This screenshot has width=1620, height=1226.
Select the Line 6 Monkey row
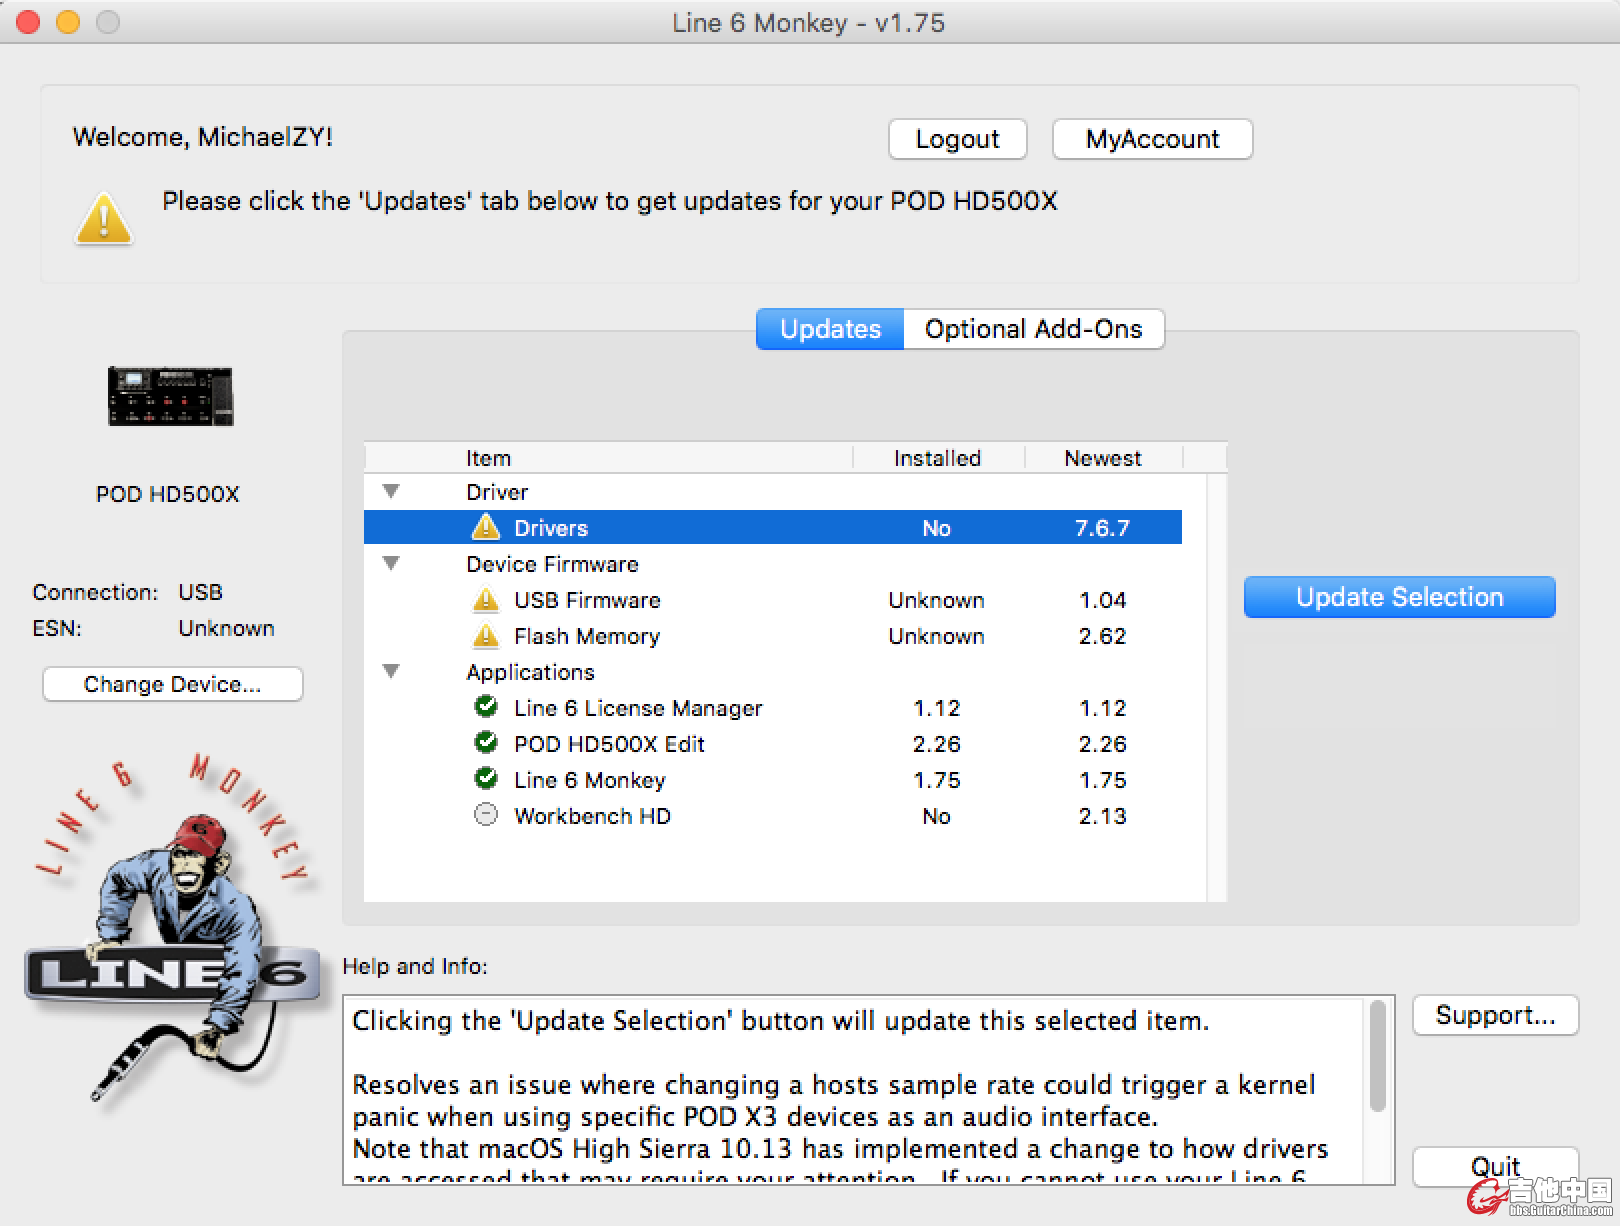pos(773,780)
